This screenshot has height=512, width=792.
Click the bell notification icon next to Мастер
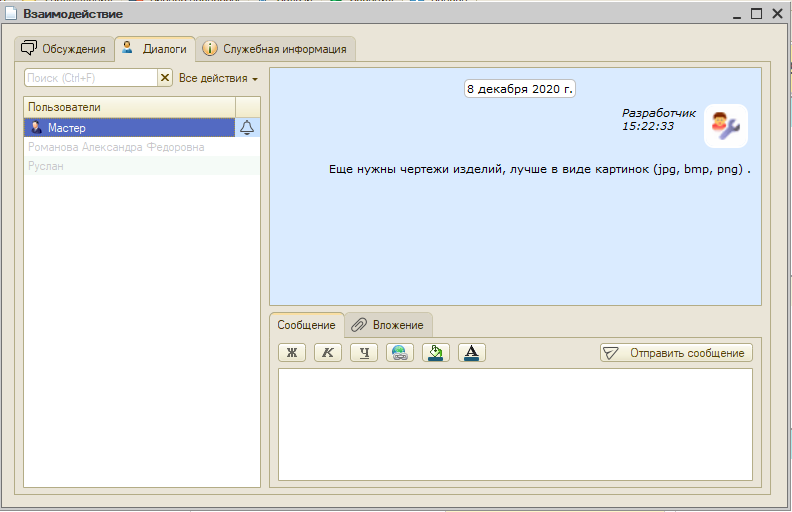coord(248,127)
